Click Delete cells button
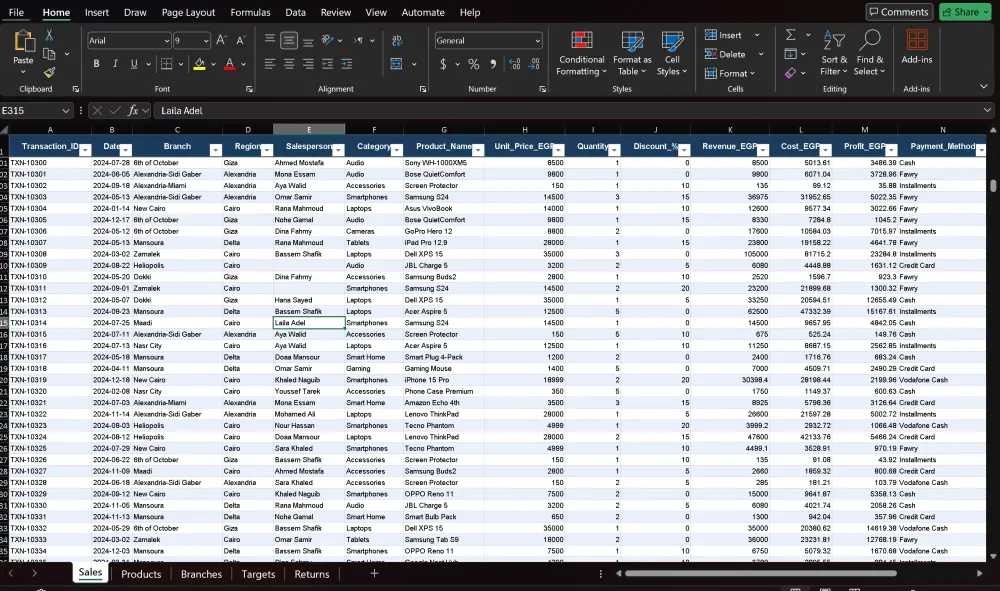1000x591 pixels. click(x=725, y=54)
